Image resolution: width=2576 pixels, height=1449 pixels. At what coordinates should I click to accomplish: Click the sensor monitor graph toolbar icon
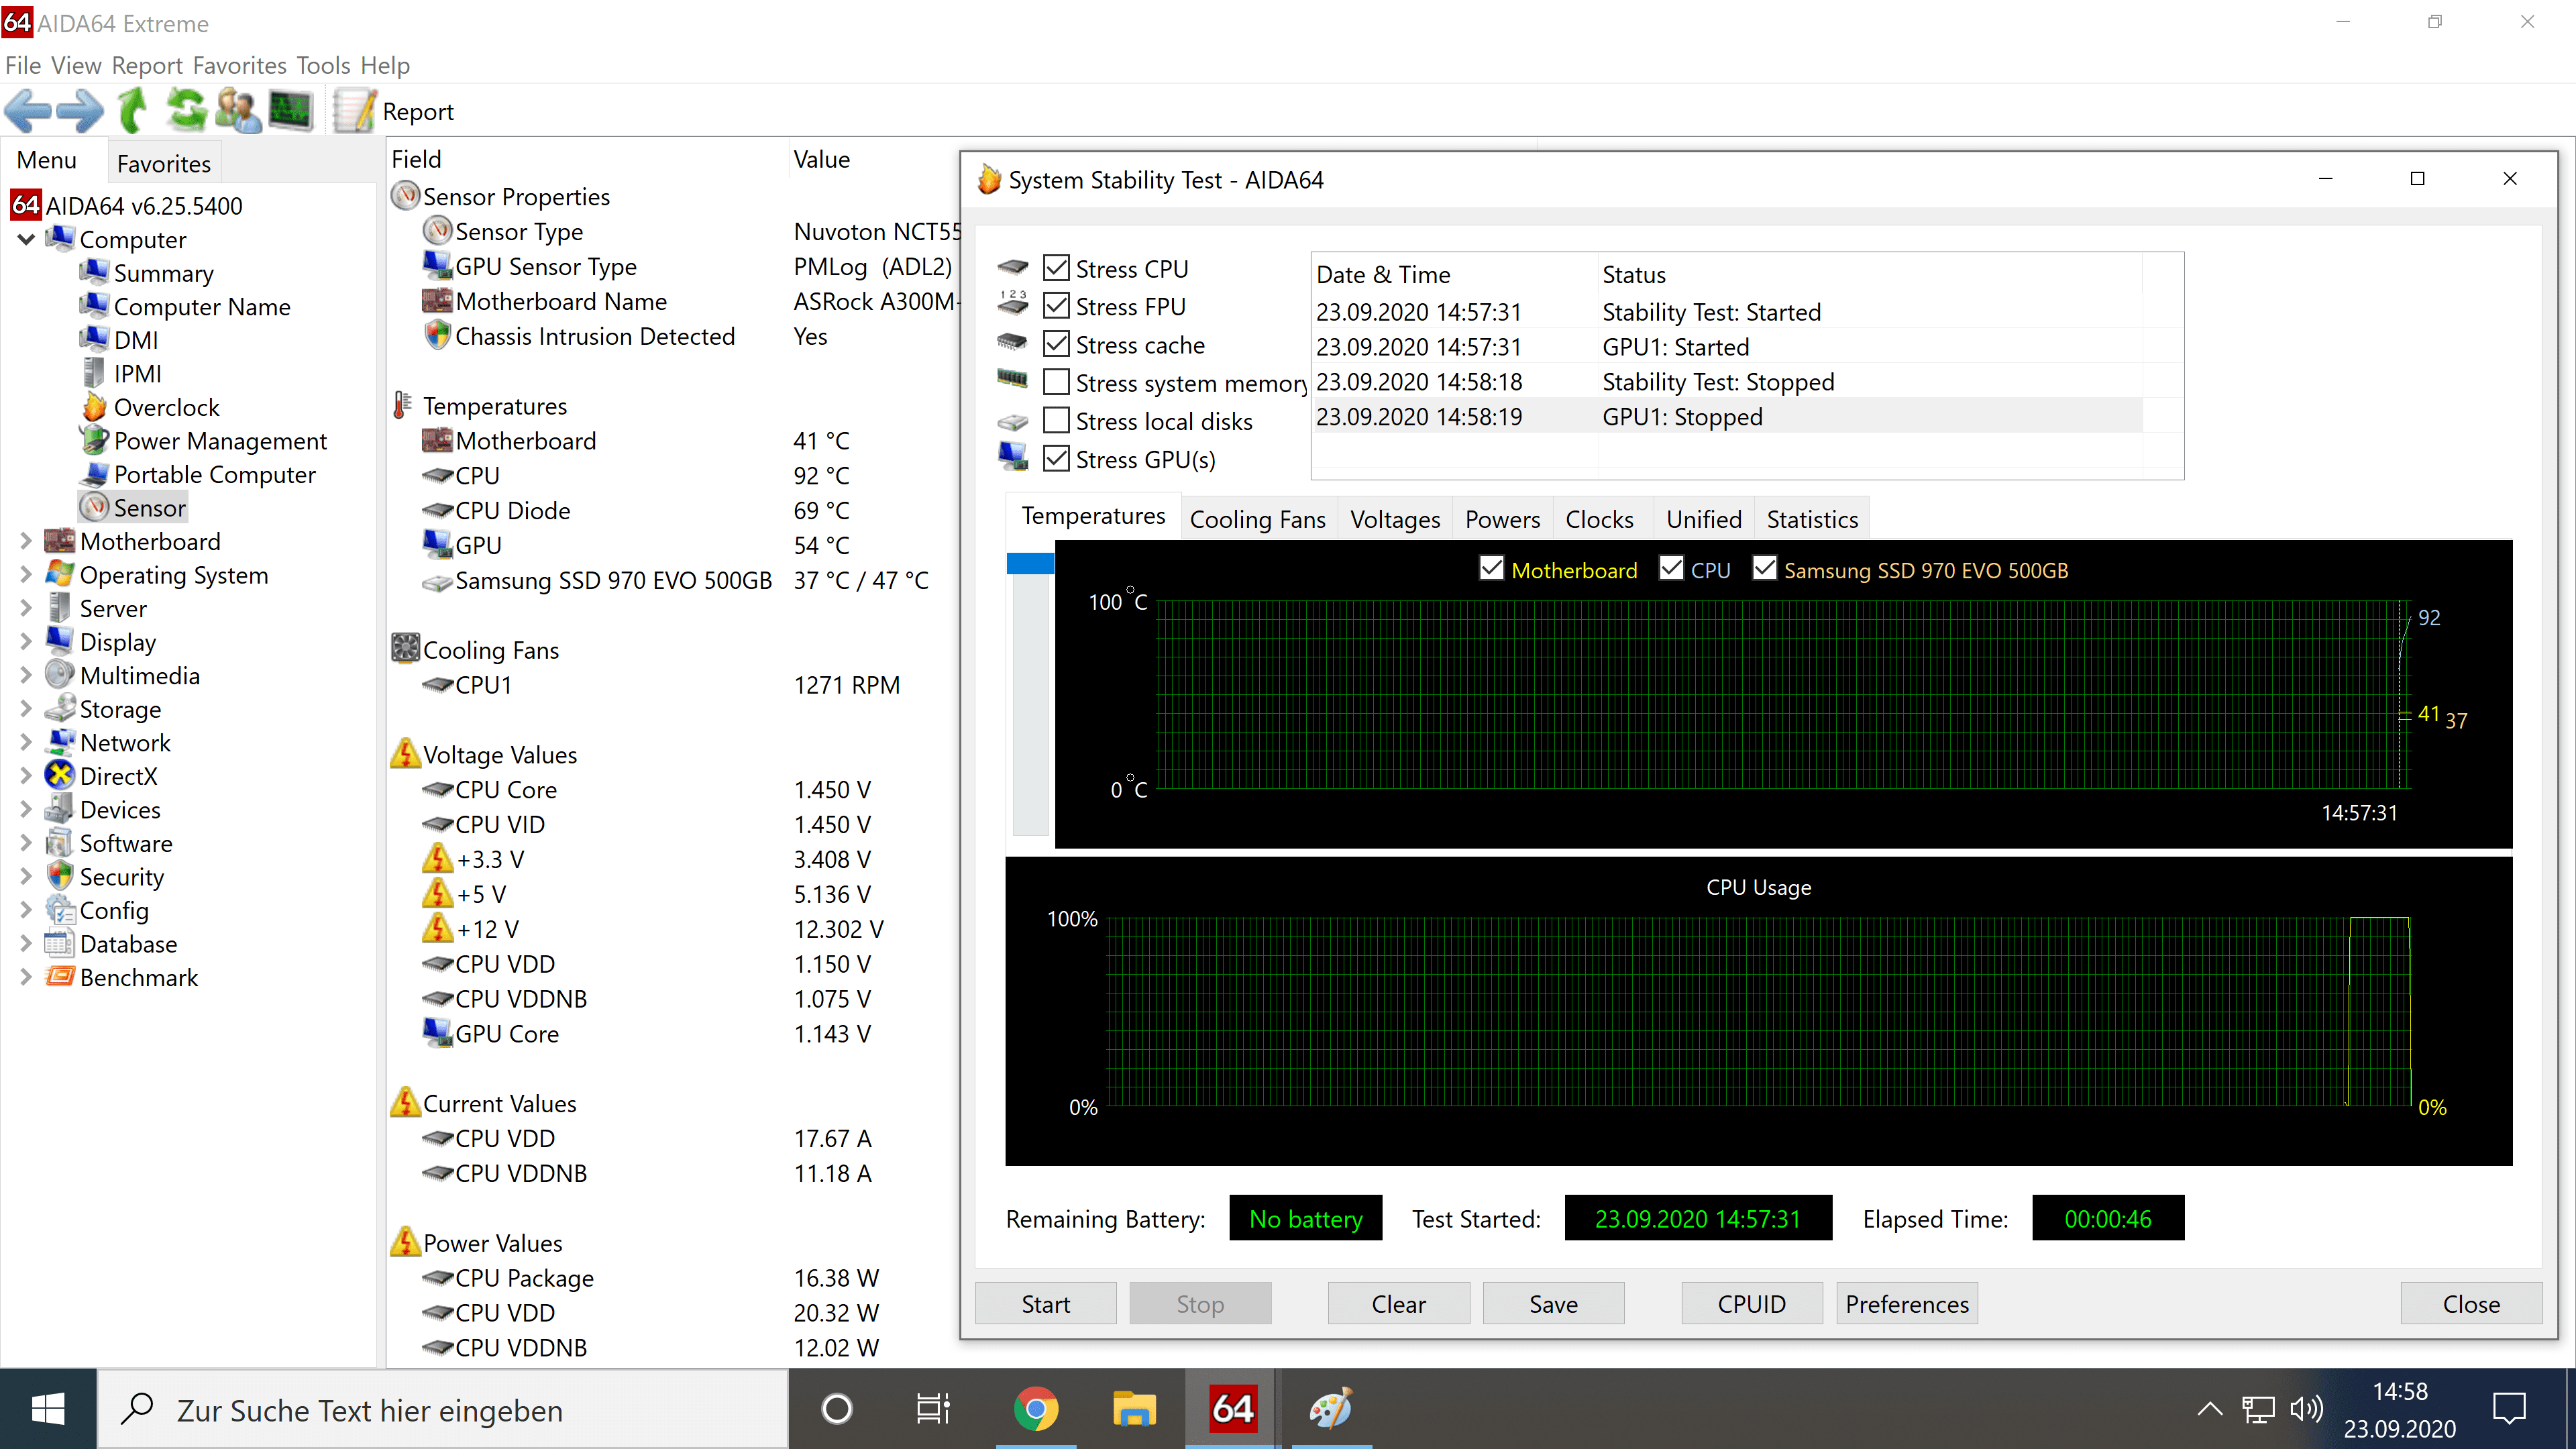point(291,110)
